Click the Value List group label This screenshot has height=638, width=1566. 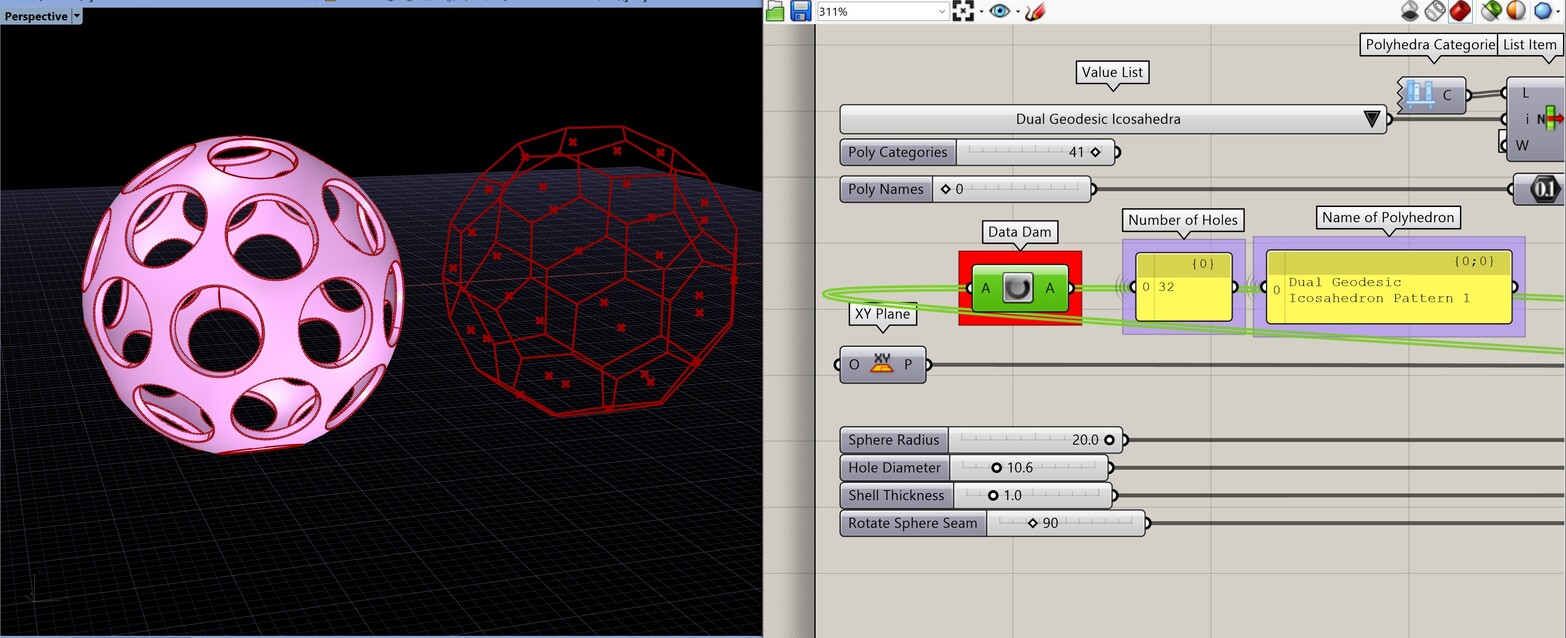pos(1112,72)
